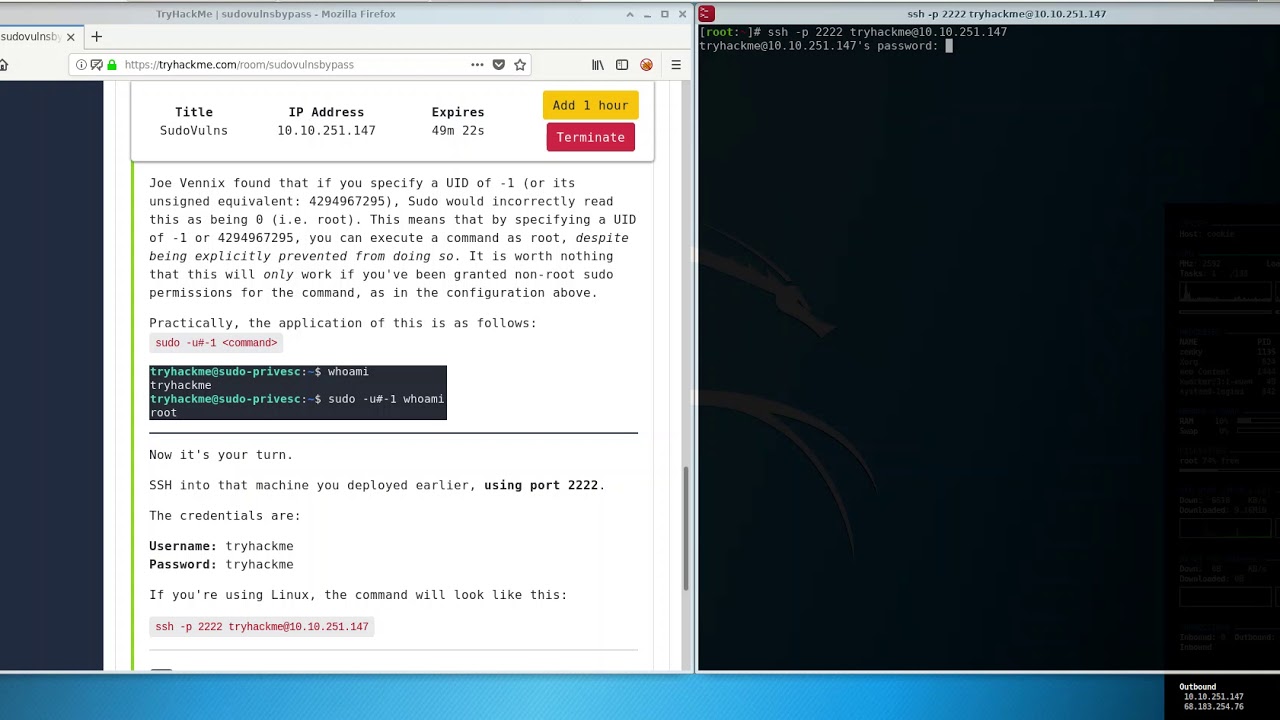Click the whoami terminal screenshot image

coord(298,392)
